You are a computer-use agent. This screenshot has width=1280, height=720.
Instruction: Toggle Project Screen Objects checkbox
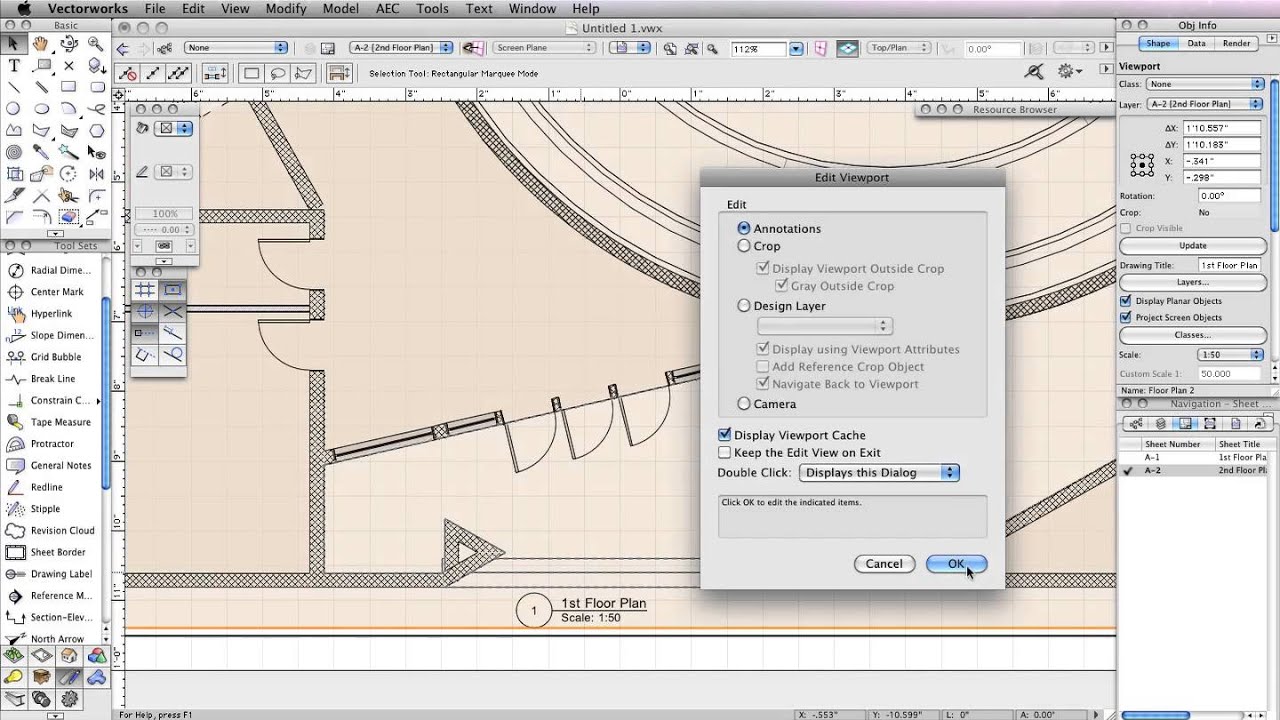(x=1126, y=318)
